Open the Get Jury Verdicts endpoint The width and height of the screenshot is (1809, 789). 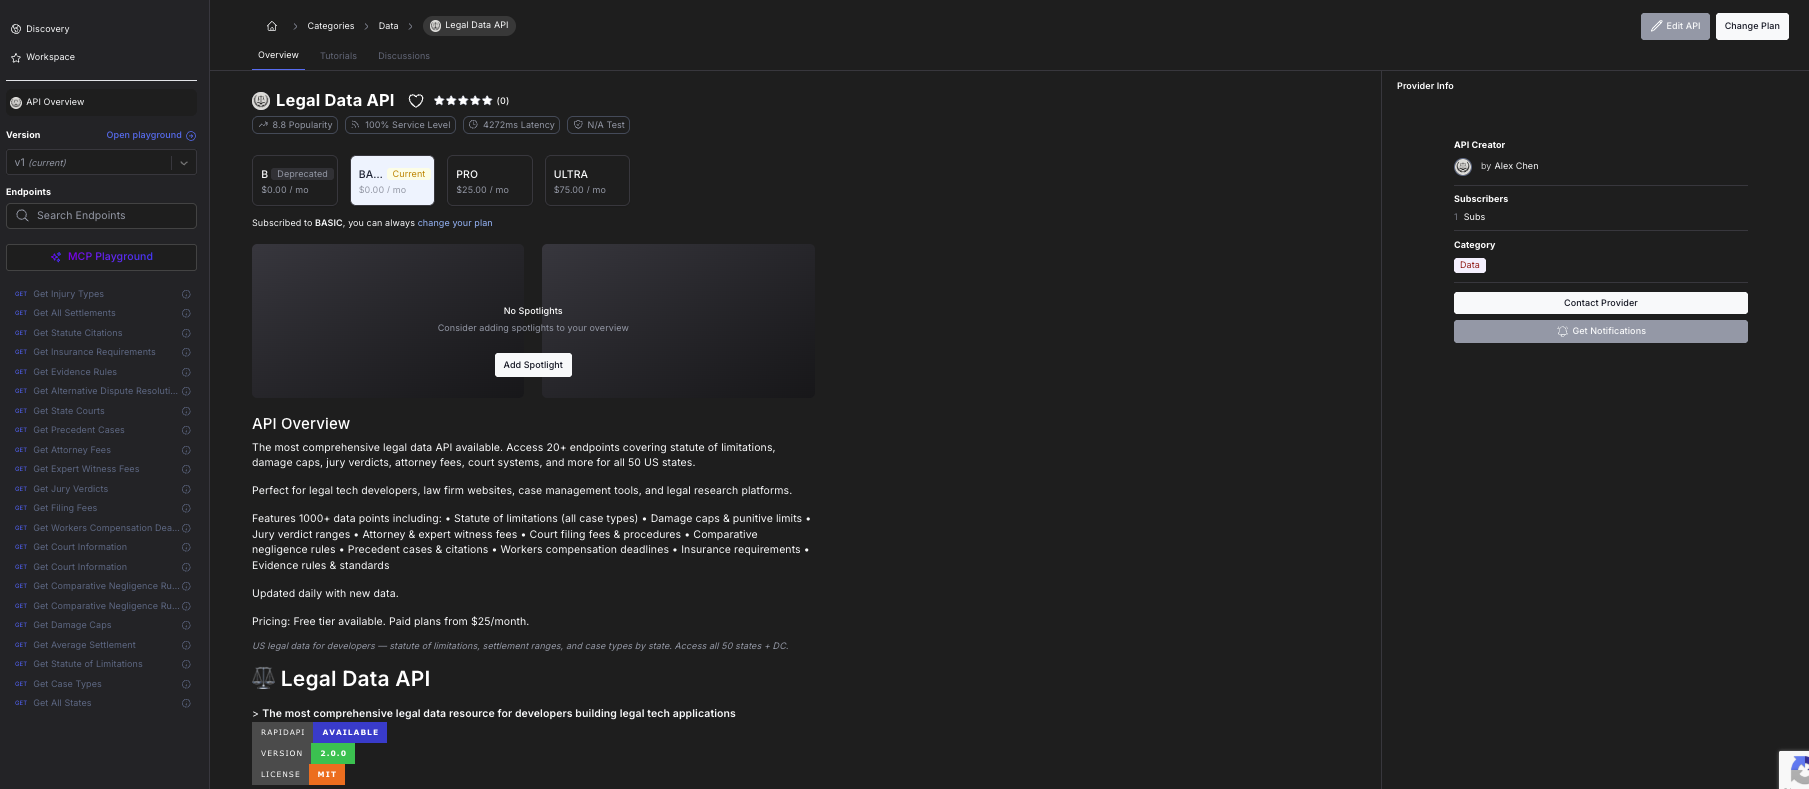click(70, 489)
